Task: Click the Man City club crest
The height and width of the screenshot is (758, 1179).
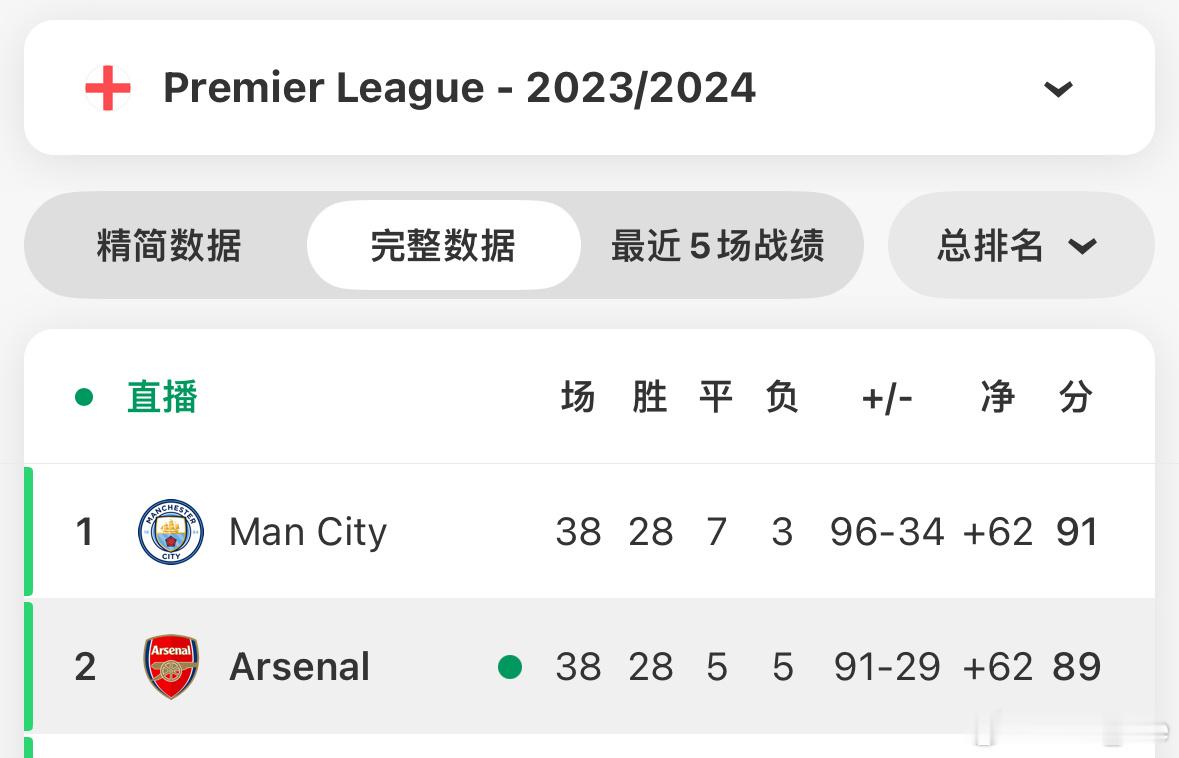Action: pos(171,532)
